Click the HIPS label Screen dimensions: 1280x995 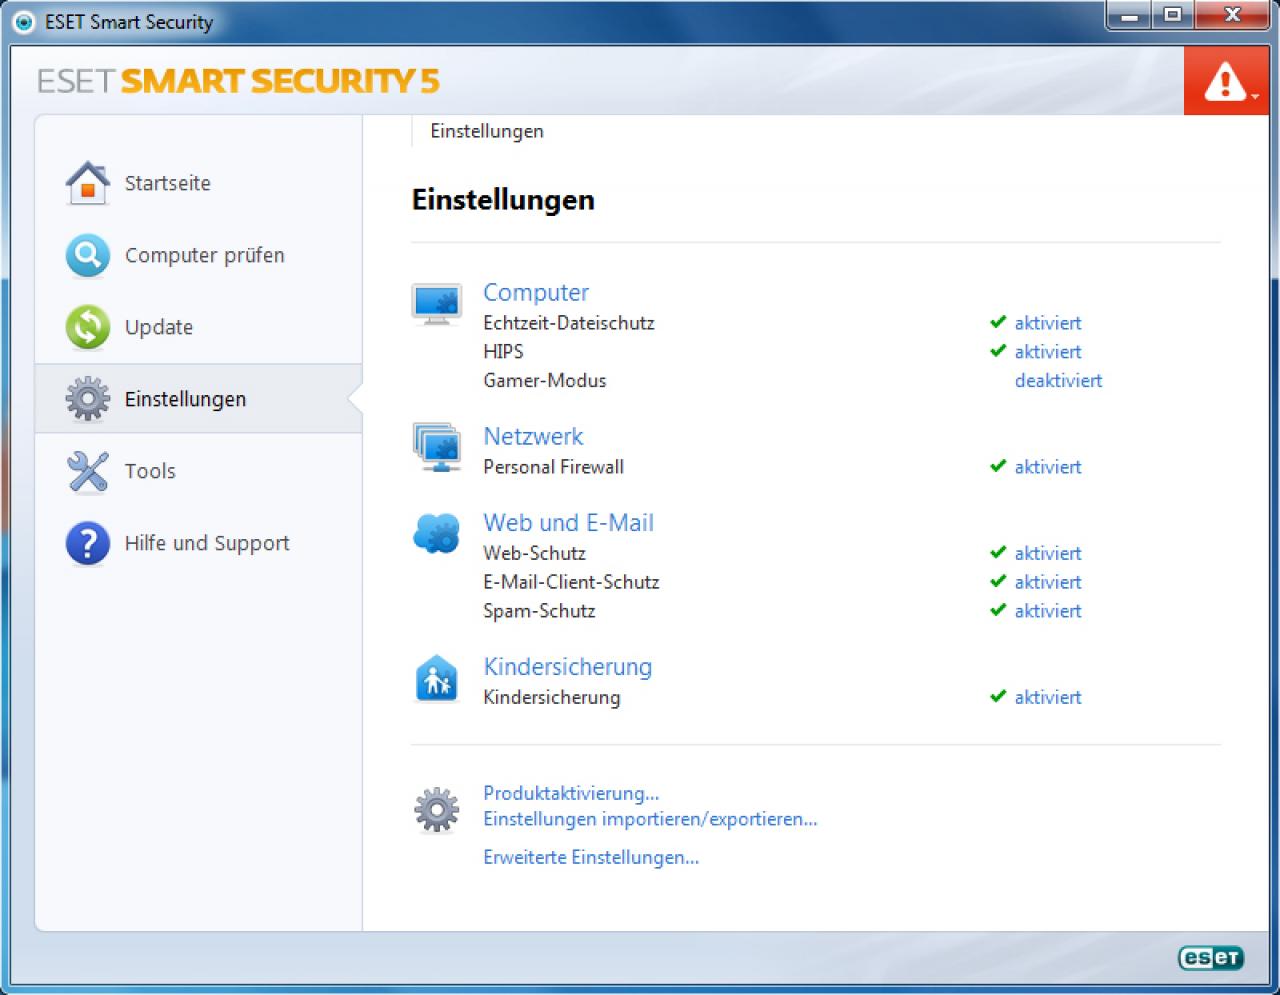503,352
